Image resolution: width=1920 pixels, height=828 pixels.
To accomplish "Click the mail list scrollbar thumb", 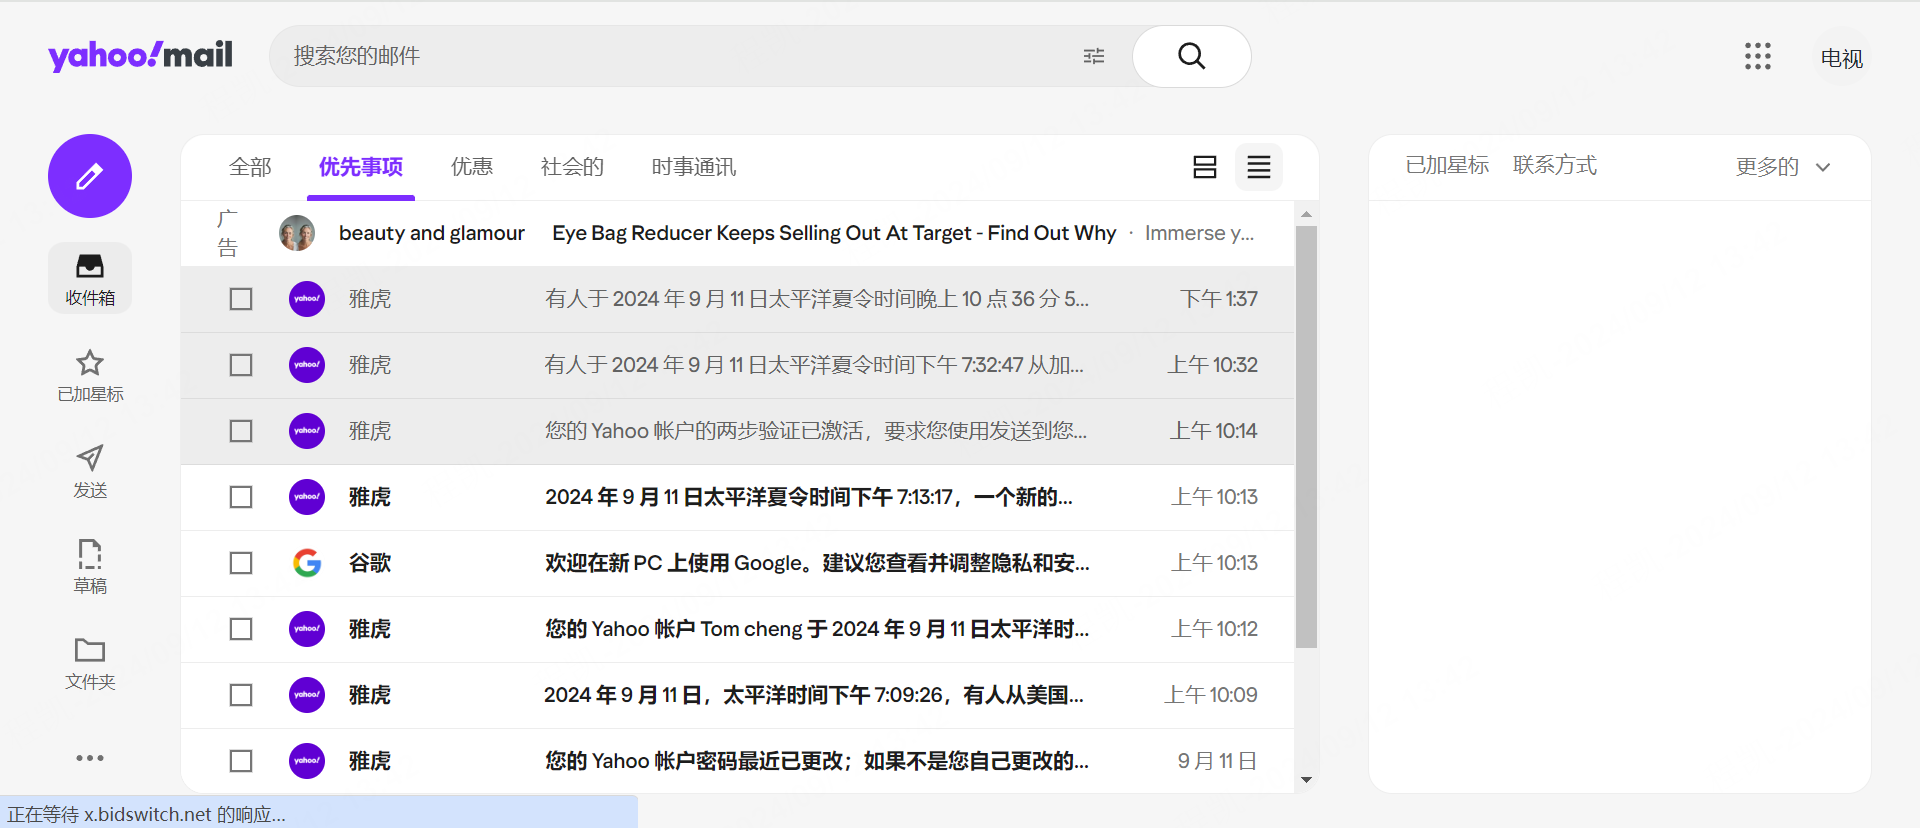I will (1306, 437).
